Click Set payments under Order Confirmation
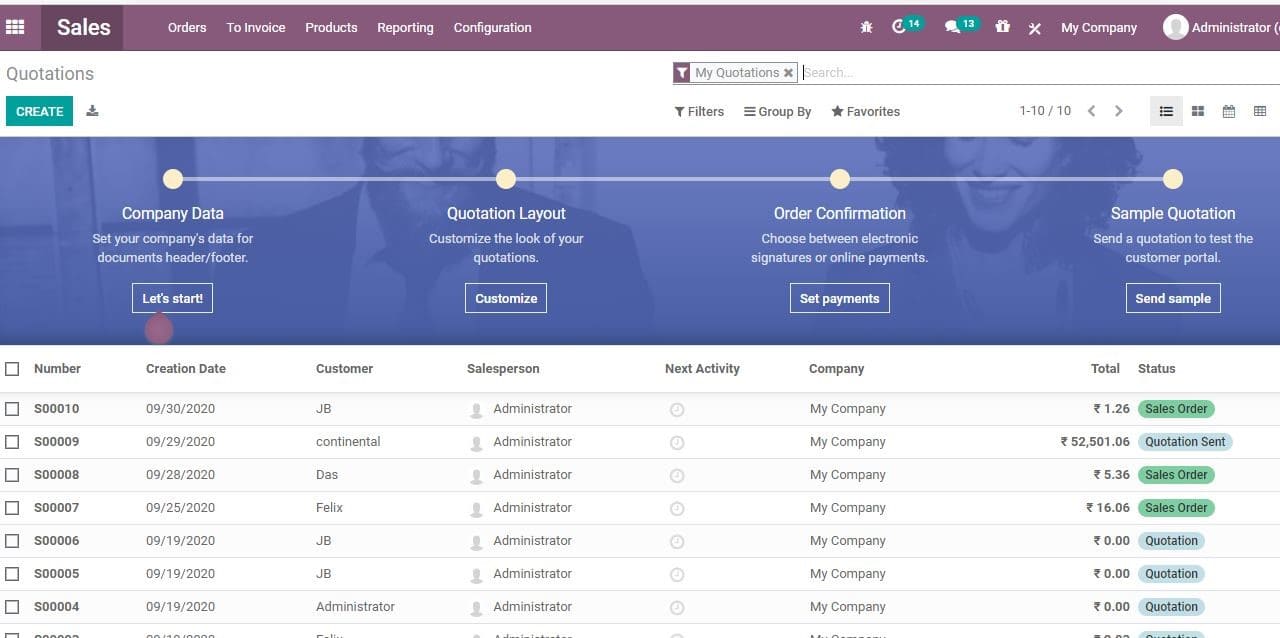 839,298
